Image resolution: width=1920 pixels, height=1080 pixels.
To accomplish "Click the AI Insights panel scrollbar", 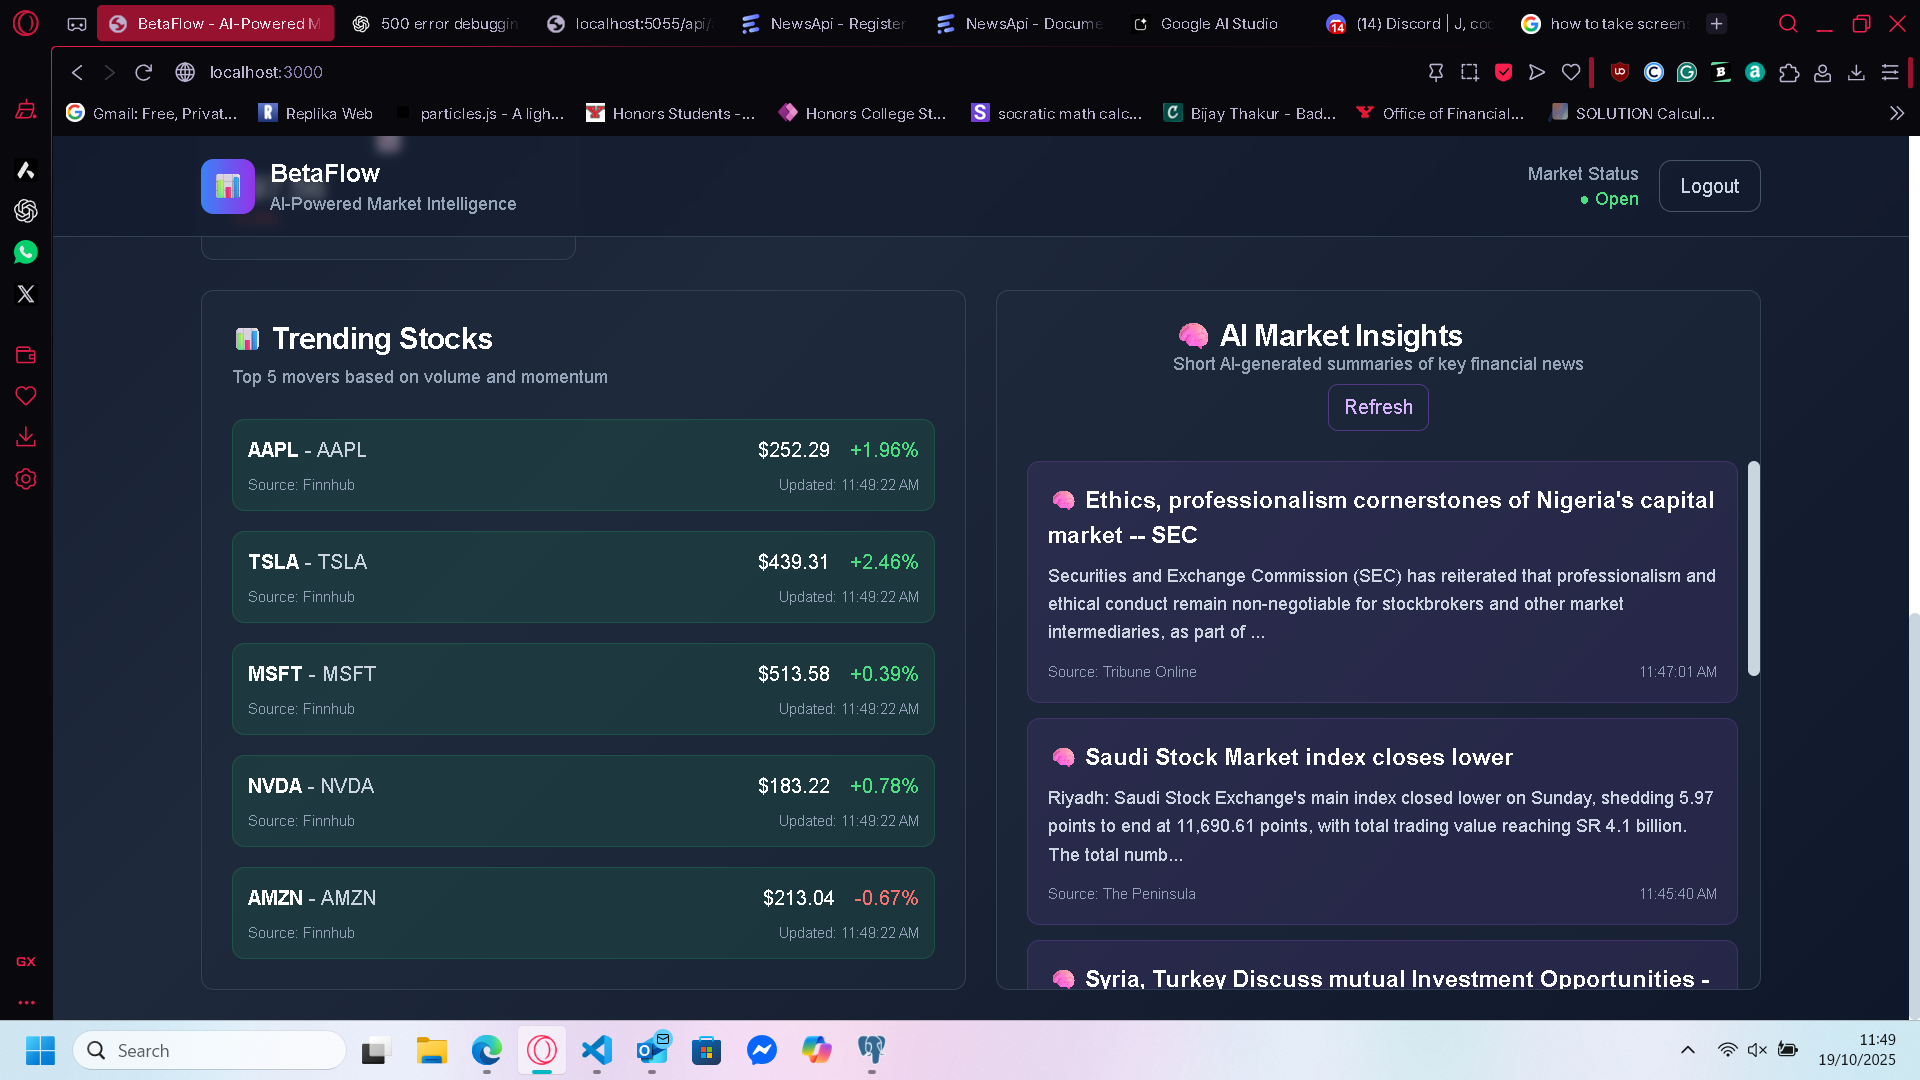I will coord(1753,568).
